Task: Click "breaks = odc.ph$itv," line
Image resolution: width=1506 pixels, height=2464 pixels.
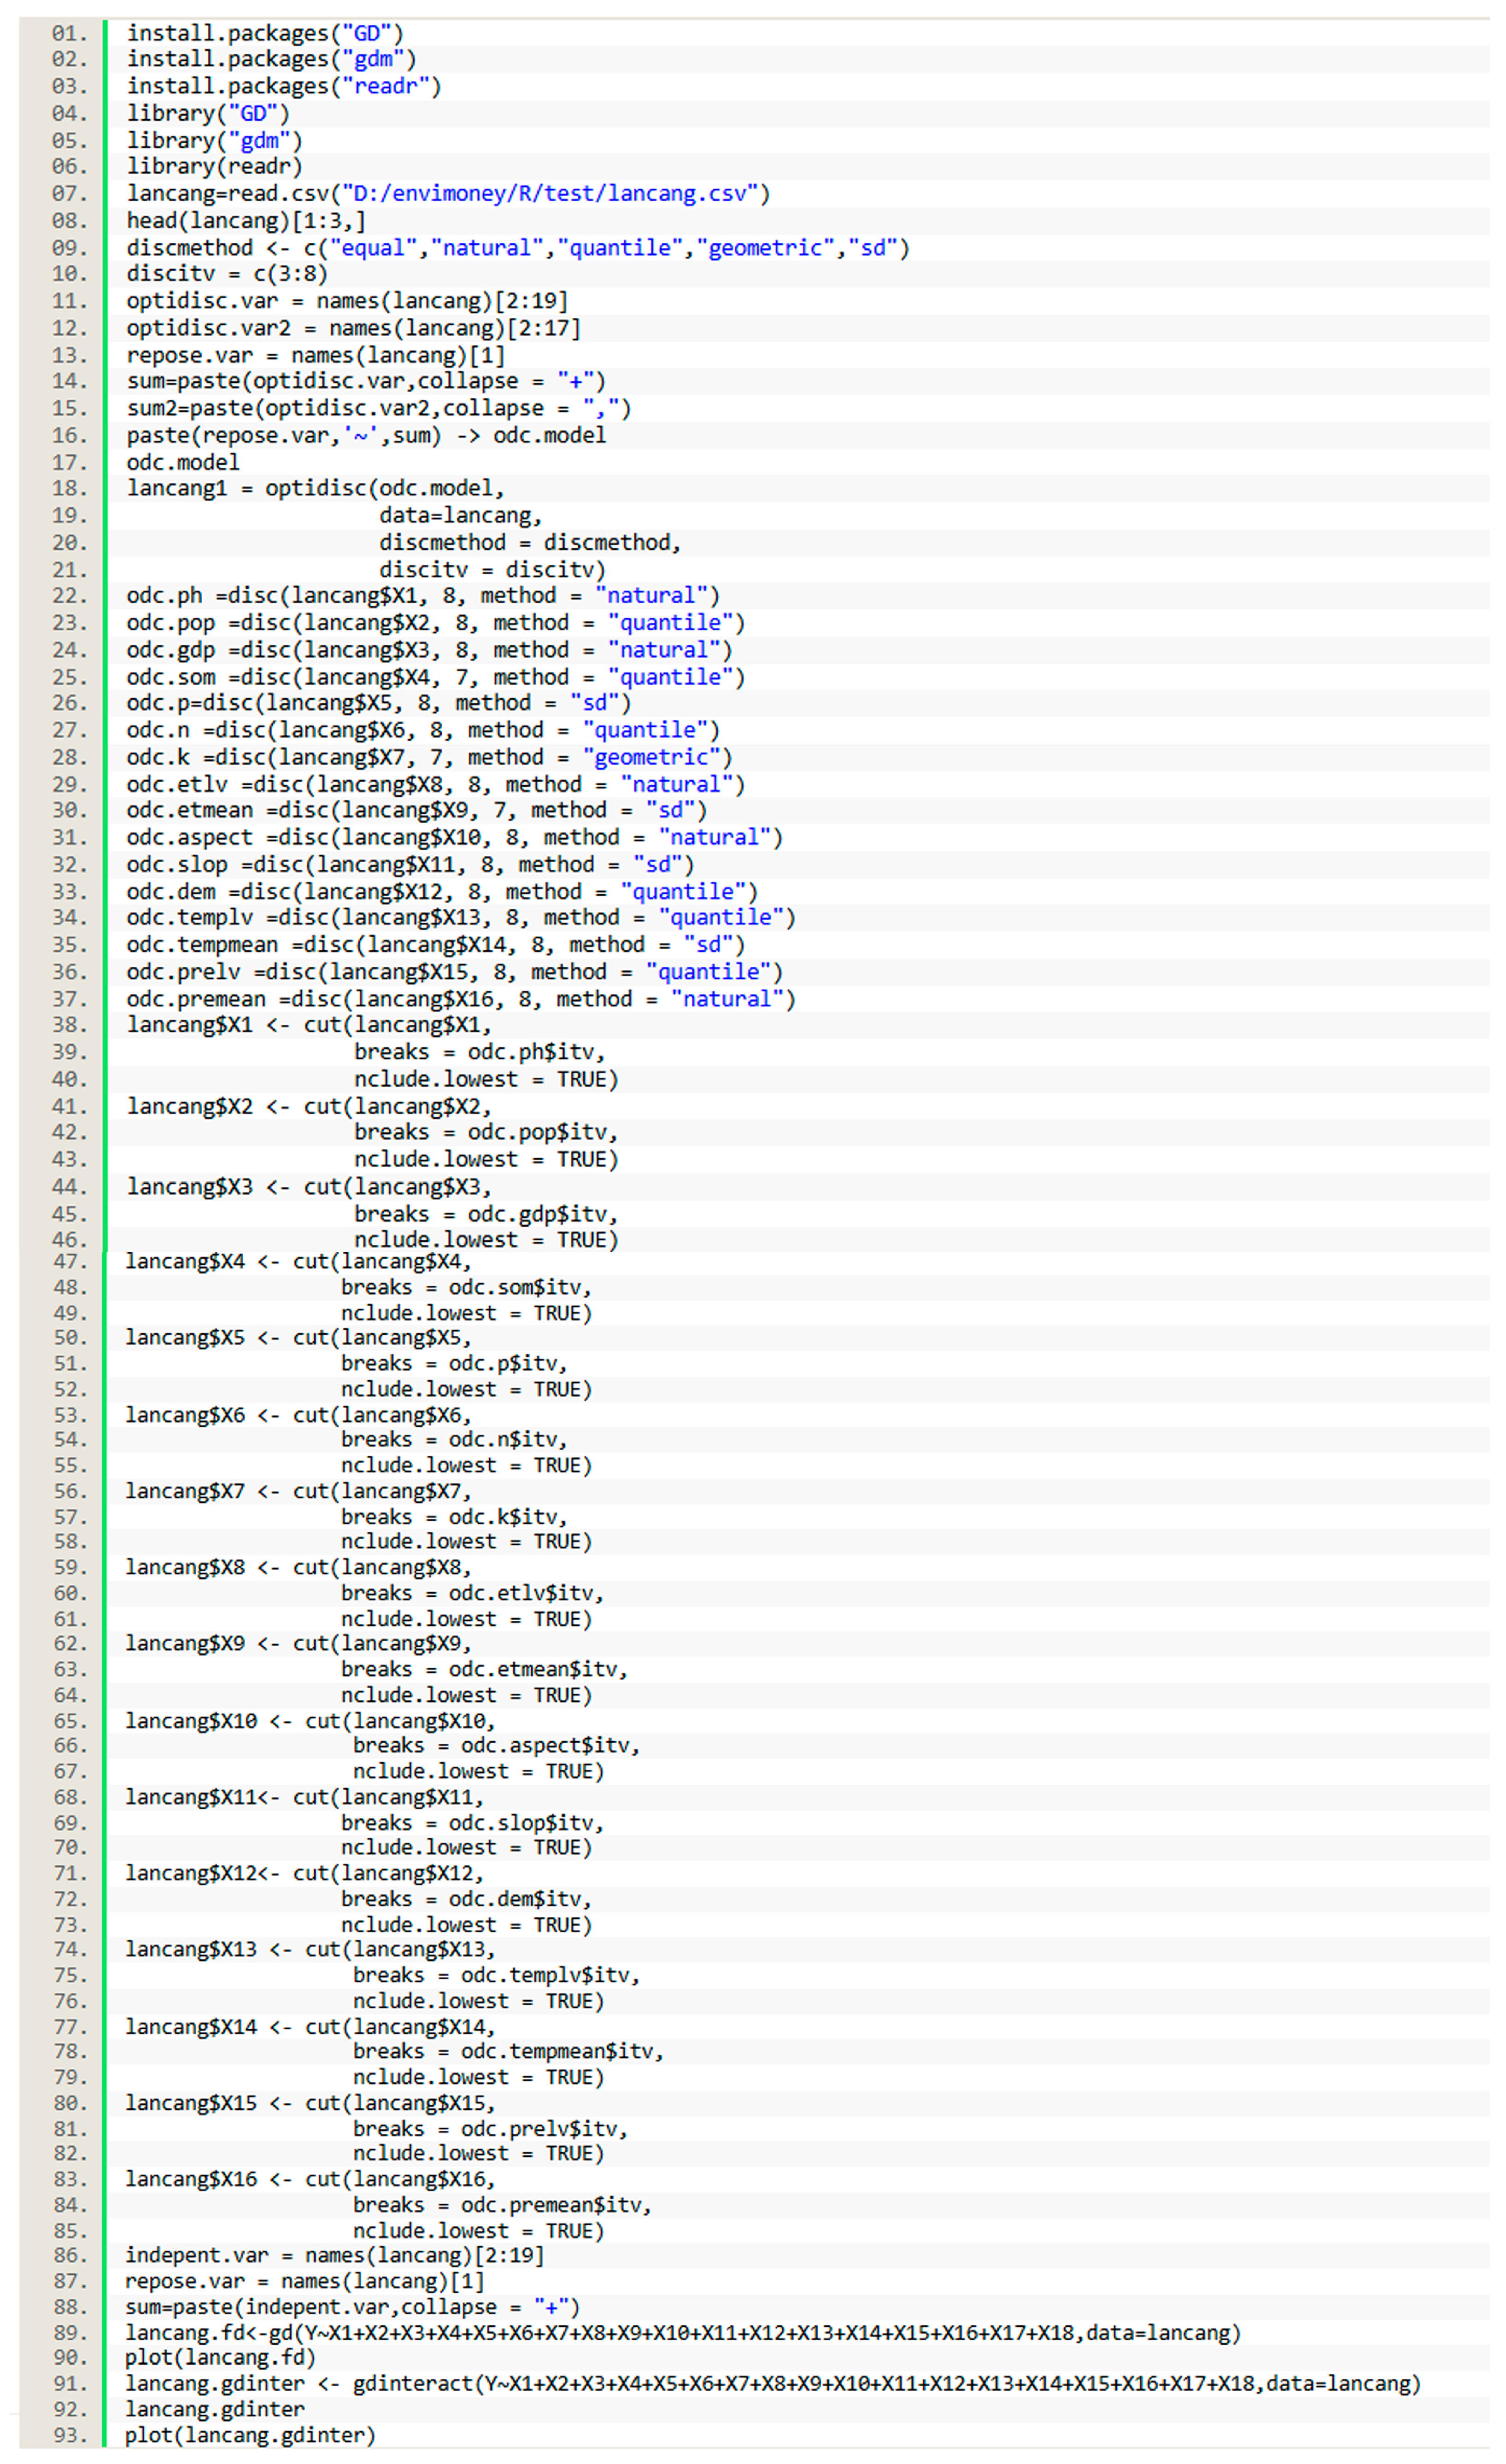Action: click(x=479, y=1053)
